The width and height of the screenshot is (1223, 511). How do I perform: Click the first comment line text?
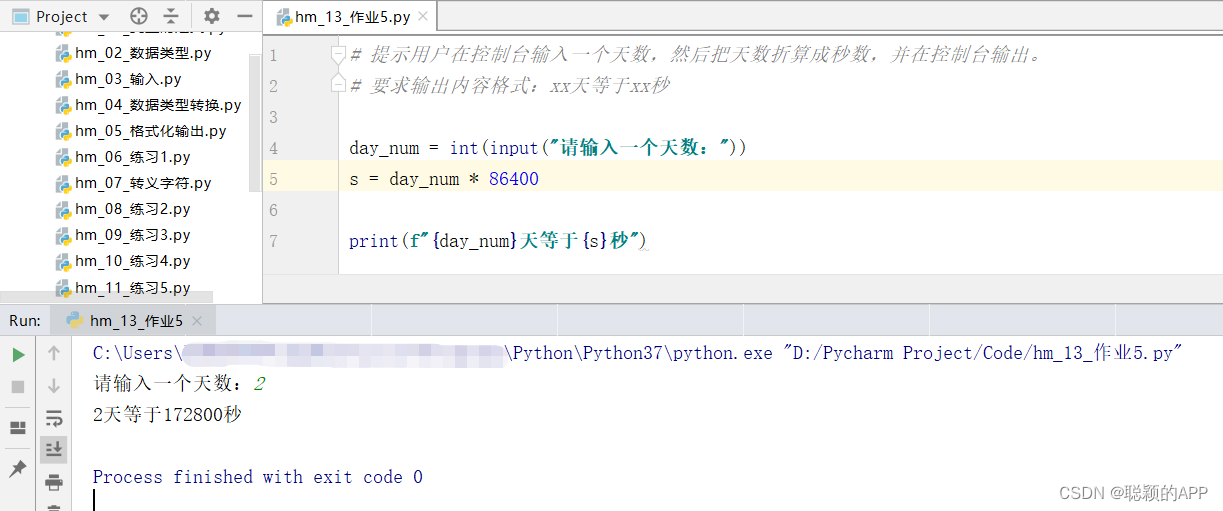(x=697, y=55)
